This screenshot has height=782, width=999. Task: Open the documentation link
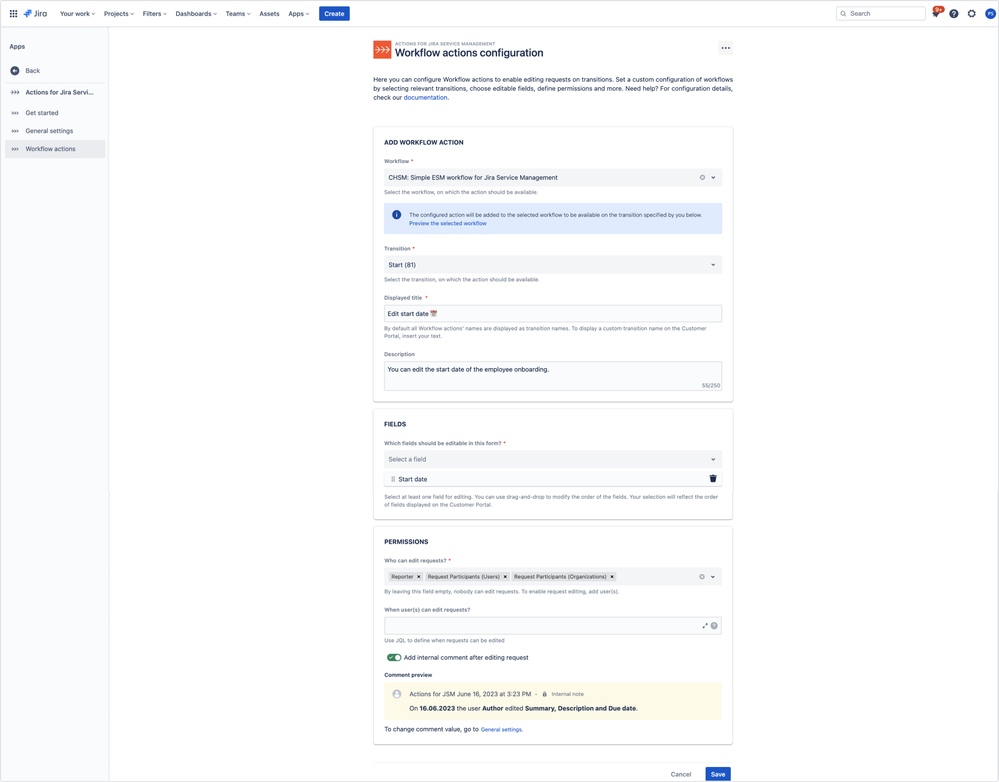click(x=426, y=98)
